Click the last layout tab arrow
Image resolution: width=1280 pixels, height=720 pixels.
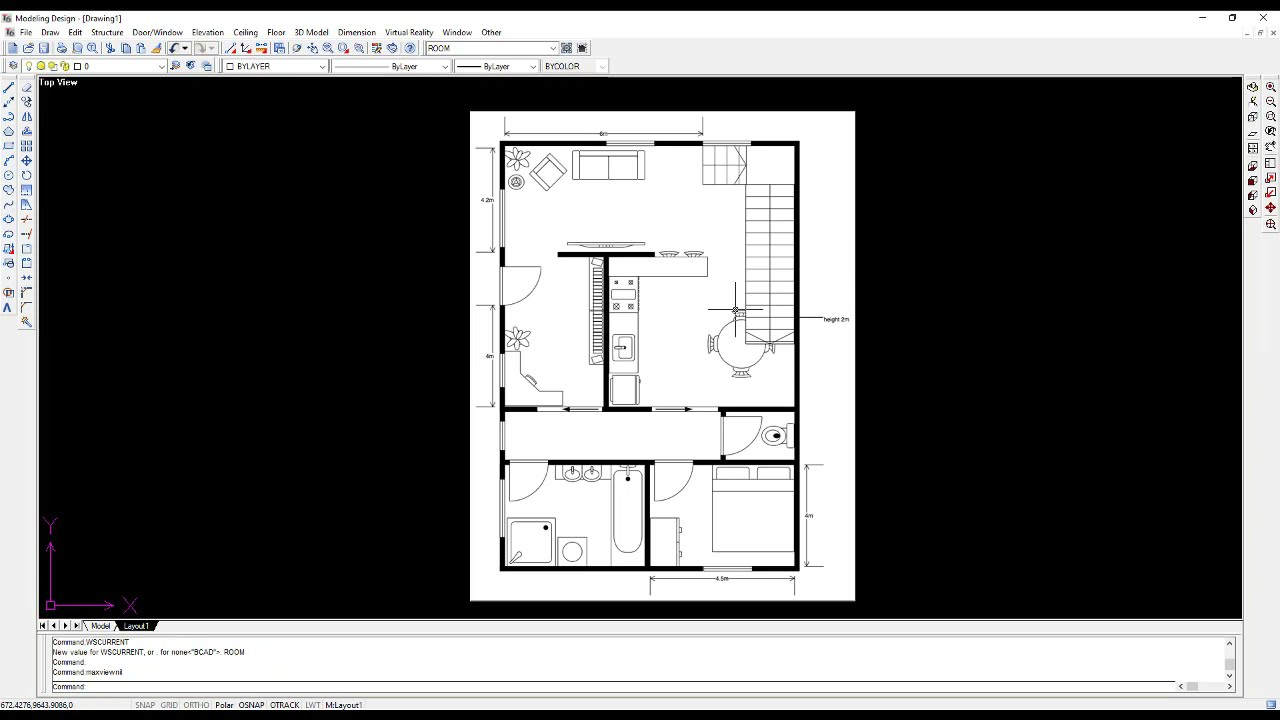pyautogui.click(x=76, y=626)
